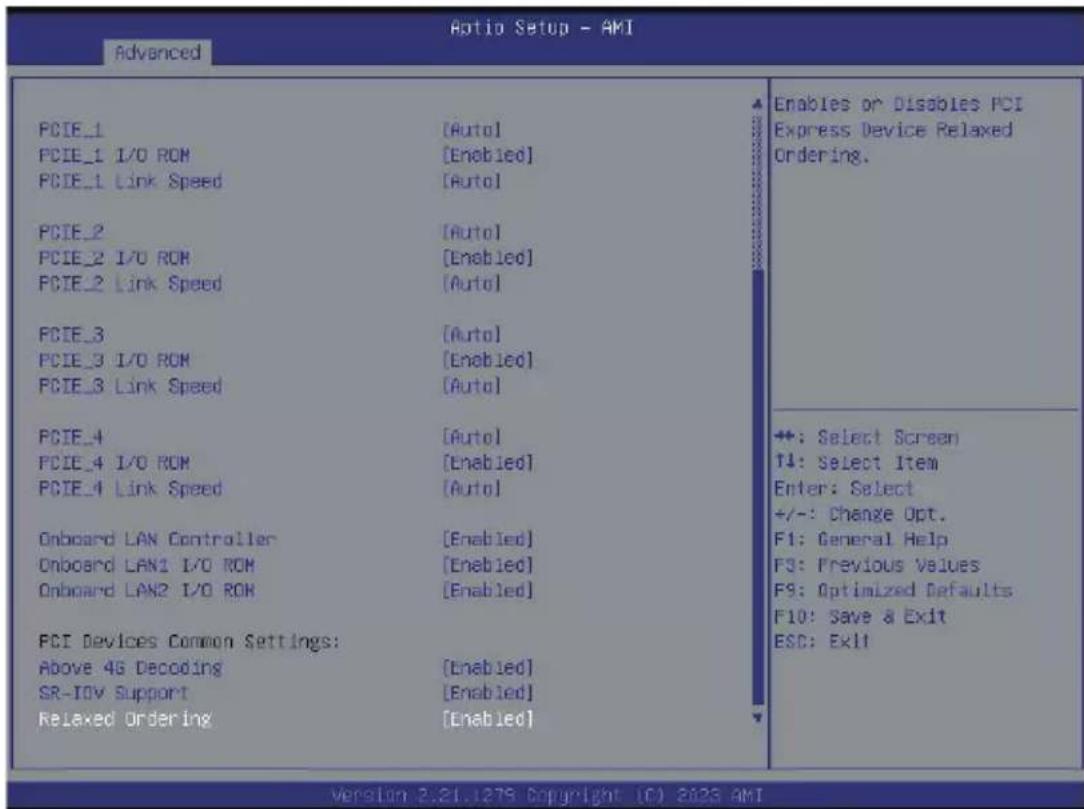Screen dimensions: 1084x809
Task: Click the Change Opt. key hint
Action: (x=860, y=514)
